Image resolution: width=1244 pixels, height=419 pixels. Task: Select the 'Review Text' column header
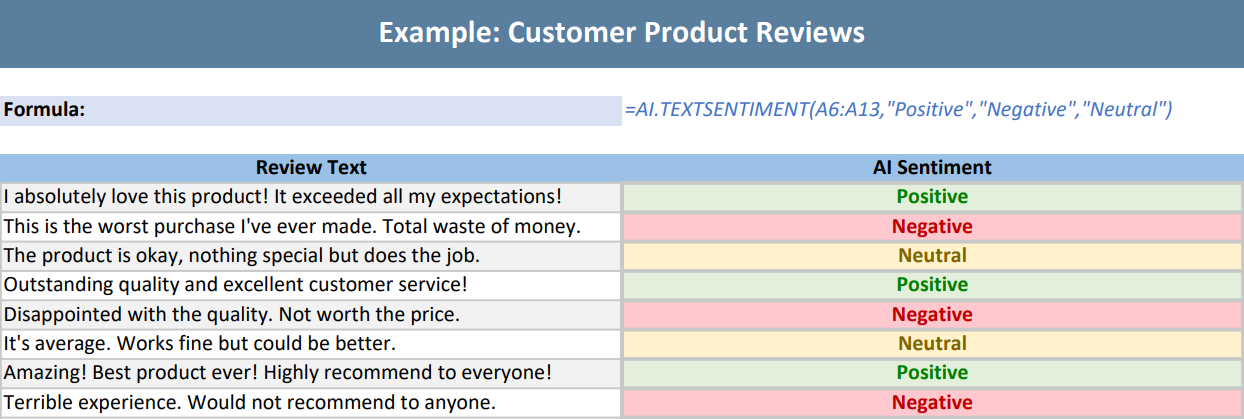(311, 168)
